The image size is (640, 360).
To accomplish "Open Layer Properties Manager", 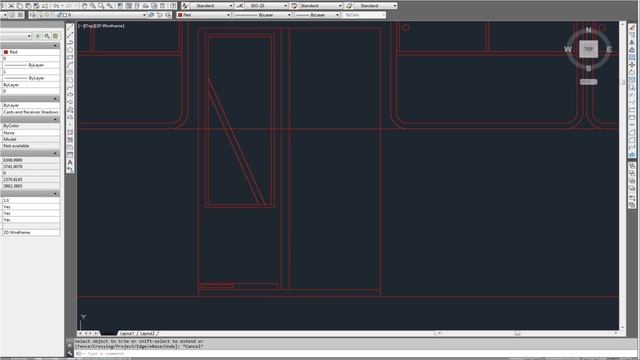I will 33,15.
